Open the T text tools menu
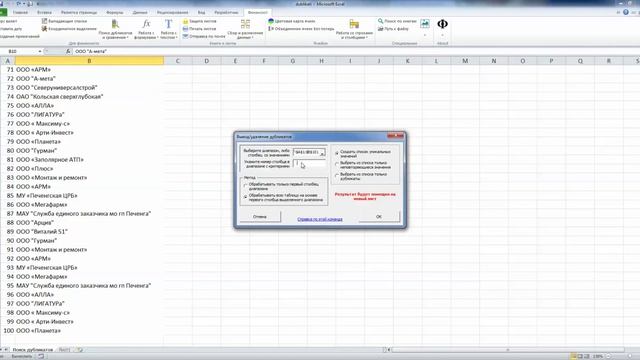640x360 pixels. click(168, 29)
